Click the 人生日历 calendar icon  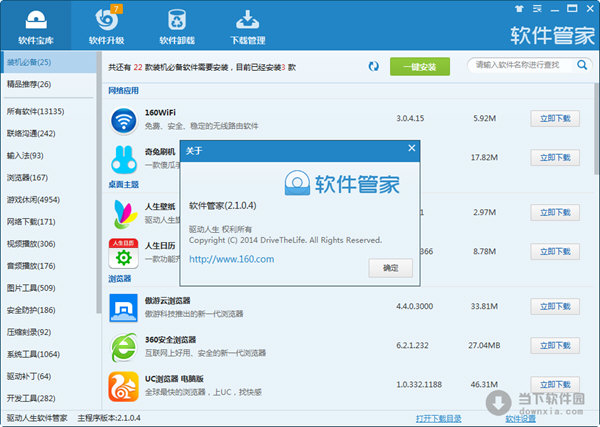pos(123,253)
